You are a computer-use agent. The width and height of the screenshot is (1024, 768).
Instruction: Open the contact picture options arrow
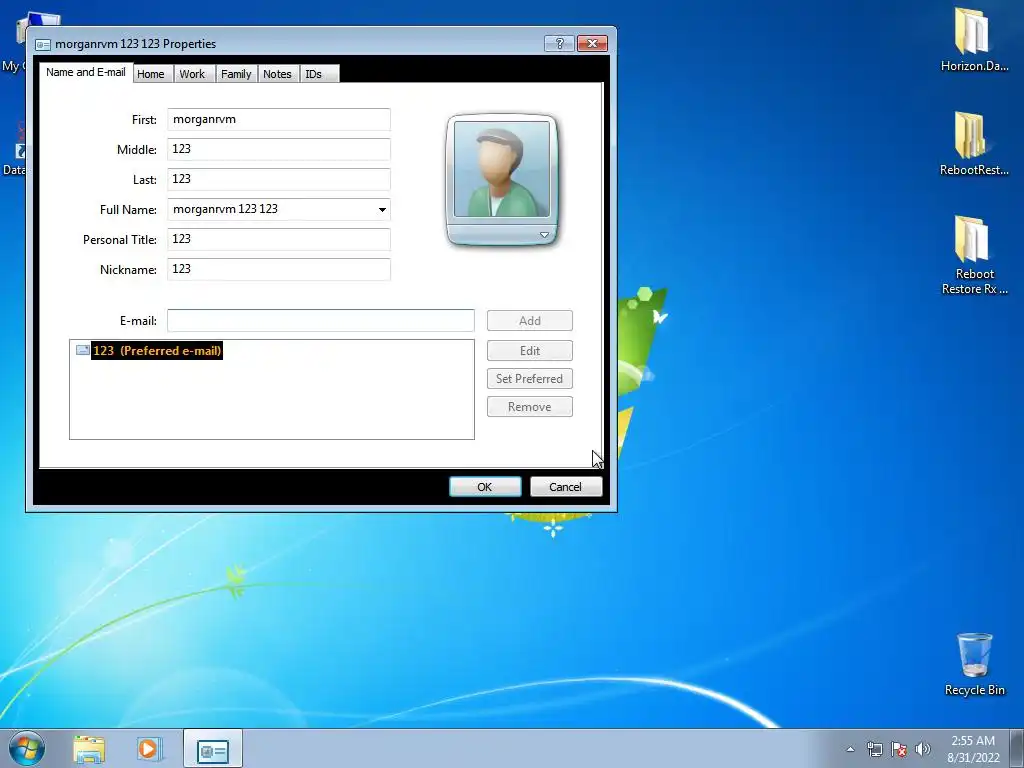point(544,234)
